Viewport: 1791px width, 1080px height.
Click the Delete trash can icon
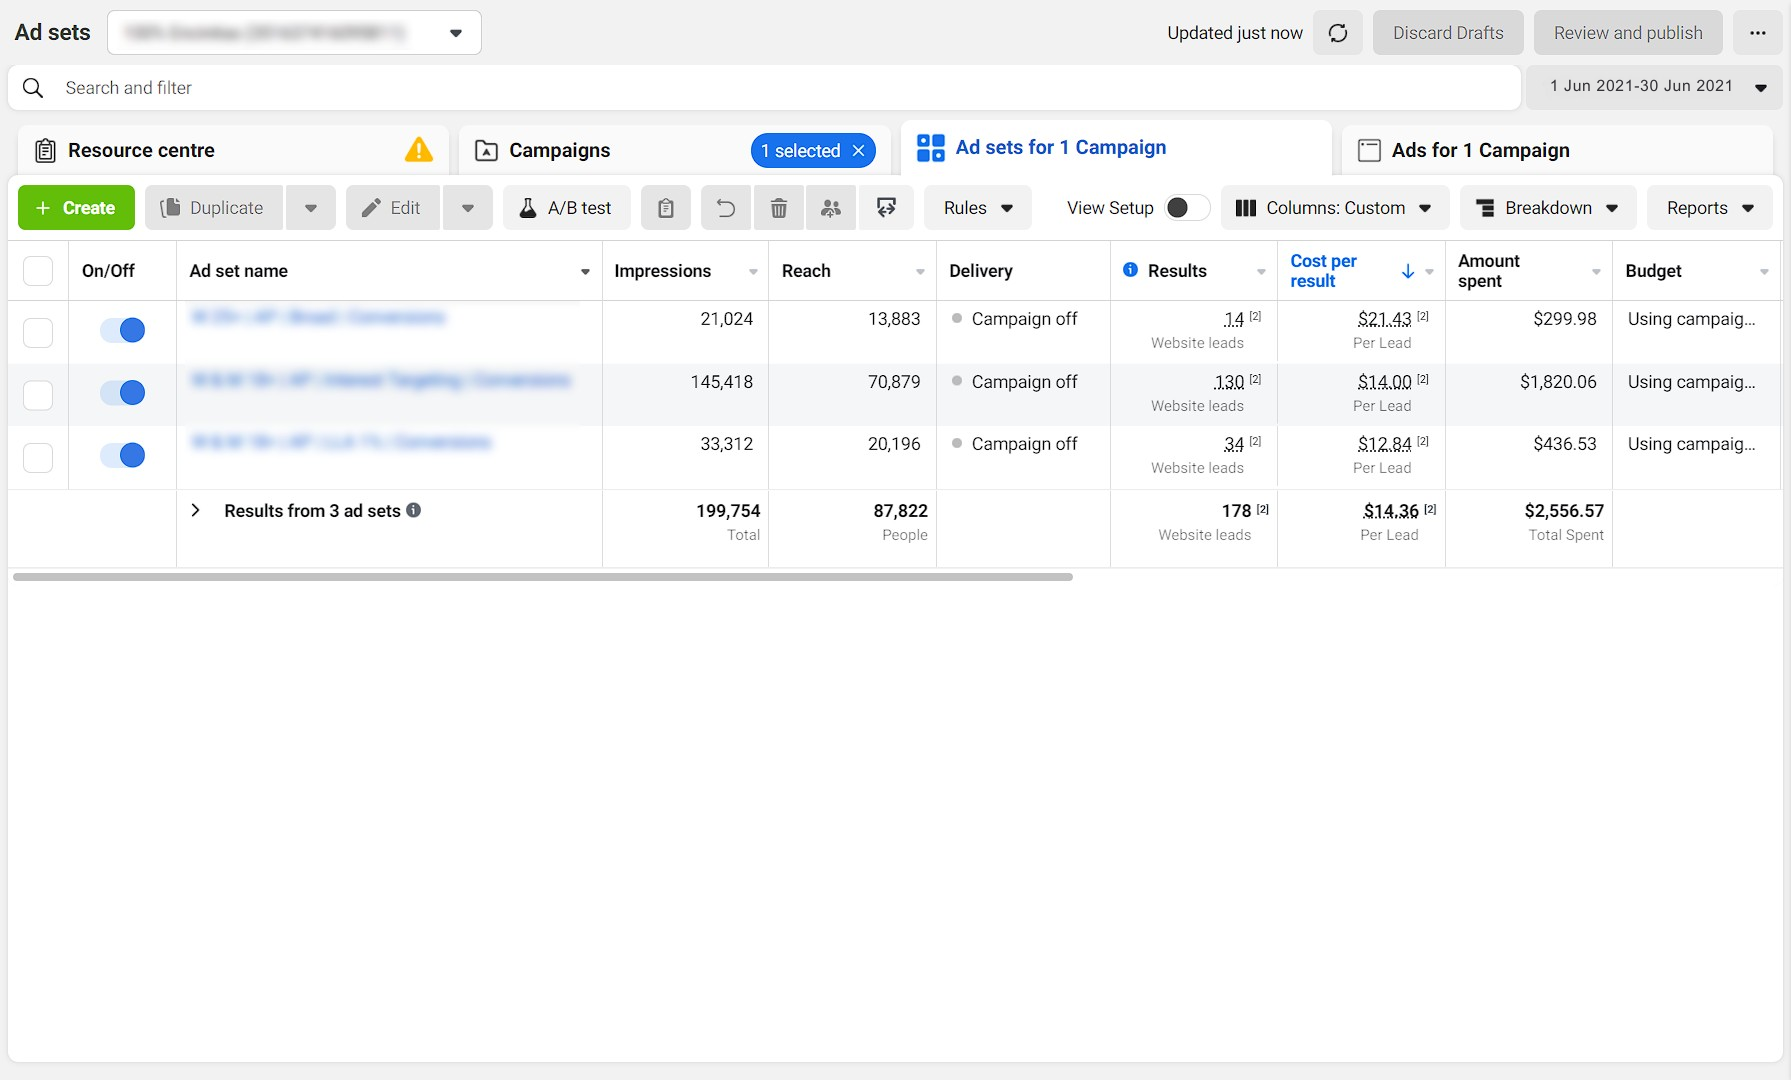[779, 207]
